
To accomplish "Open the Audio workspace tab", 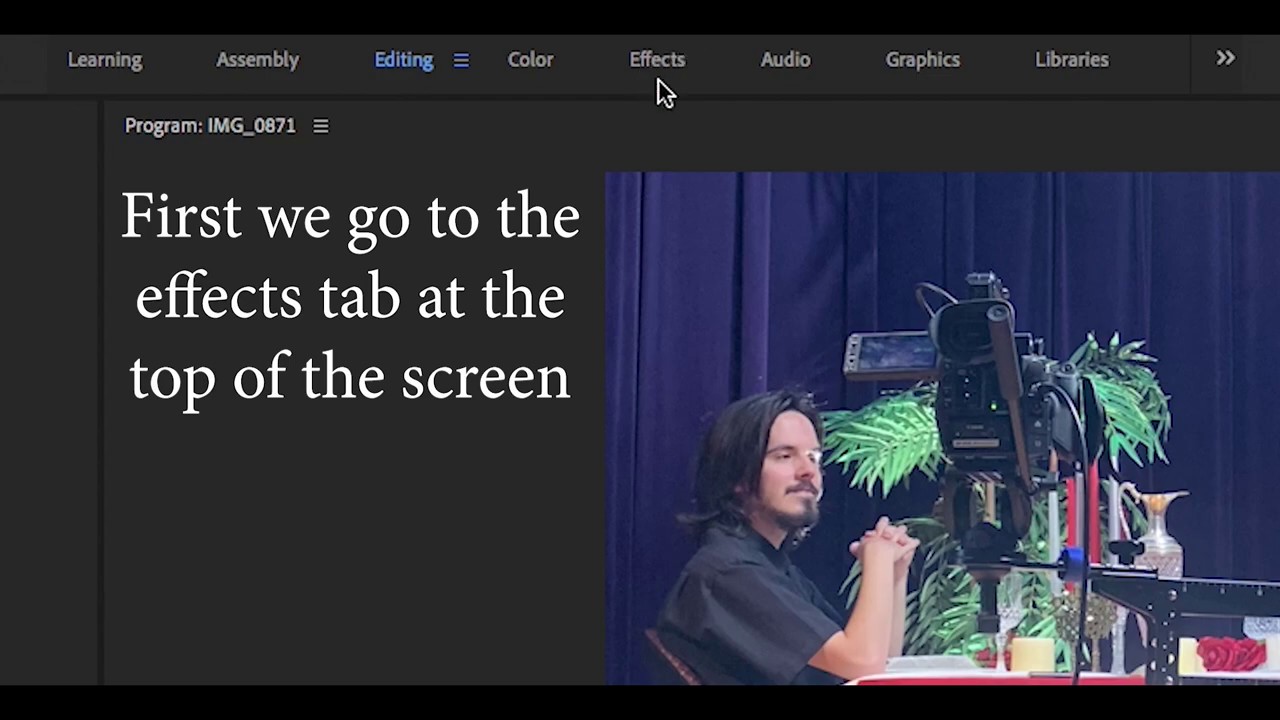I will pyautogui.click(x=785, y=60).
